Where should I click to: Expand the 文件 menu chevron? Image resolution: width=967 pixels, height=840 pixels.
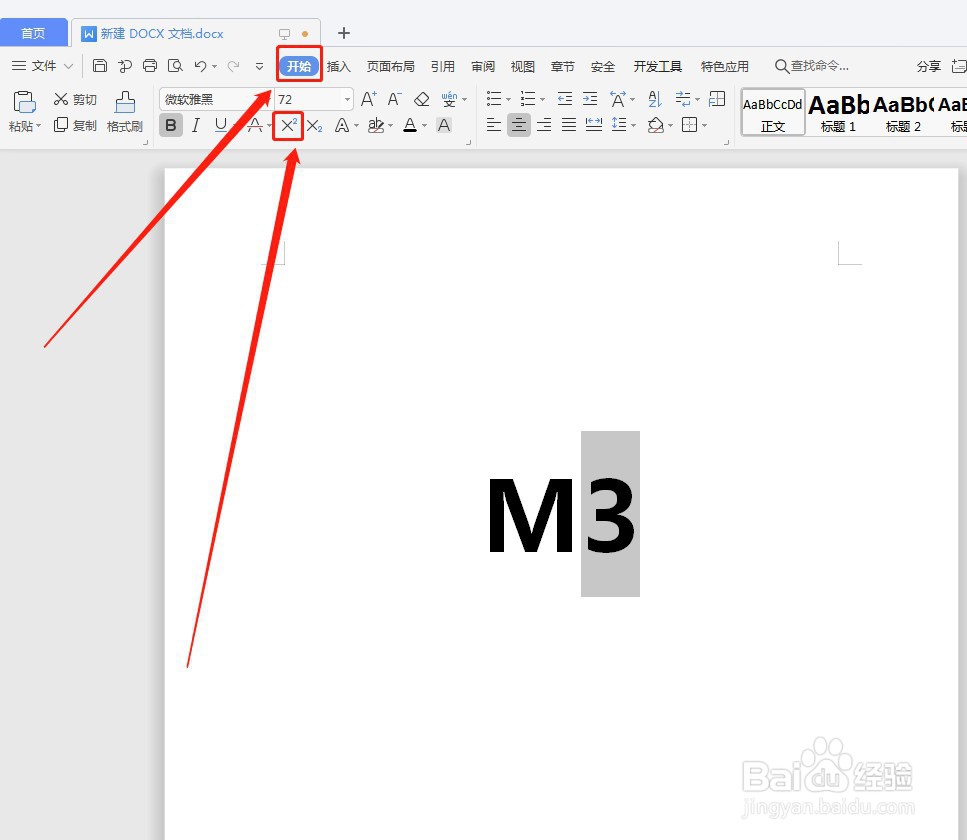pyautogui.click(x=68, y=66)
